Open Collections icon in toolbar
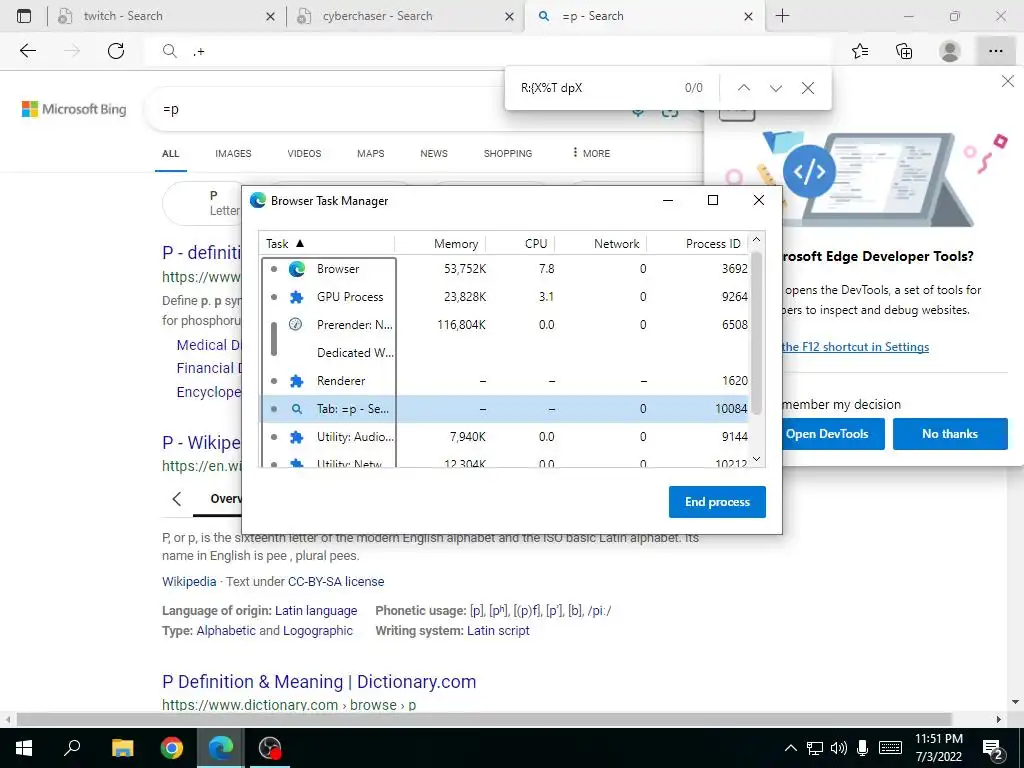The width and height of the screenshot is (1024, 768). (x=904, y=51)
